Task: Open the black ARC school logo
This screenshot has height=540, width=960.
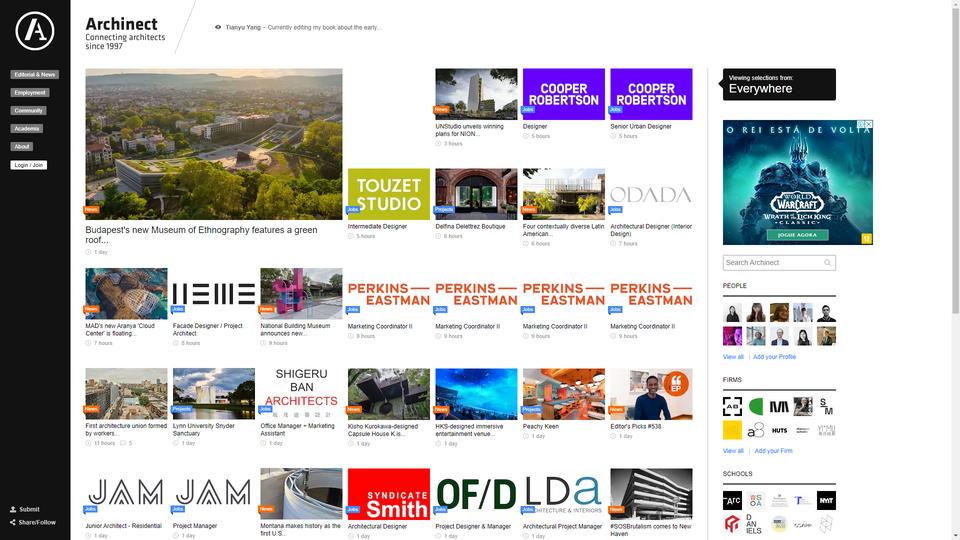Action: (732, 500)
